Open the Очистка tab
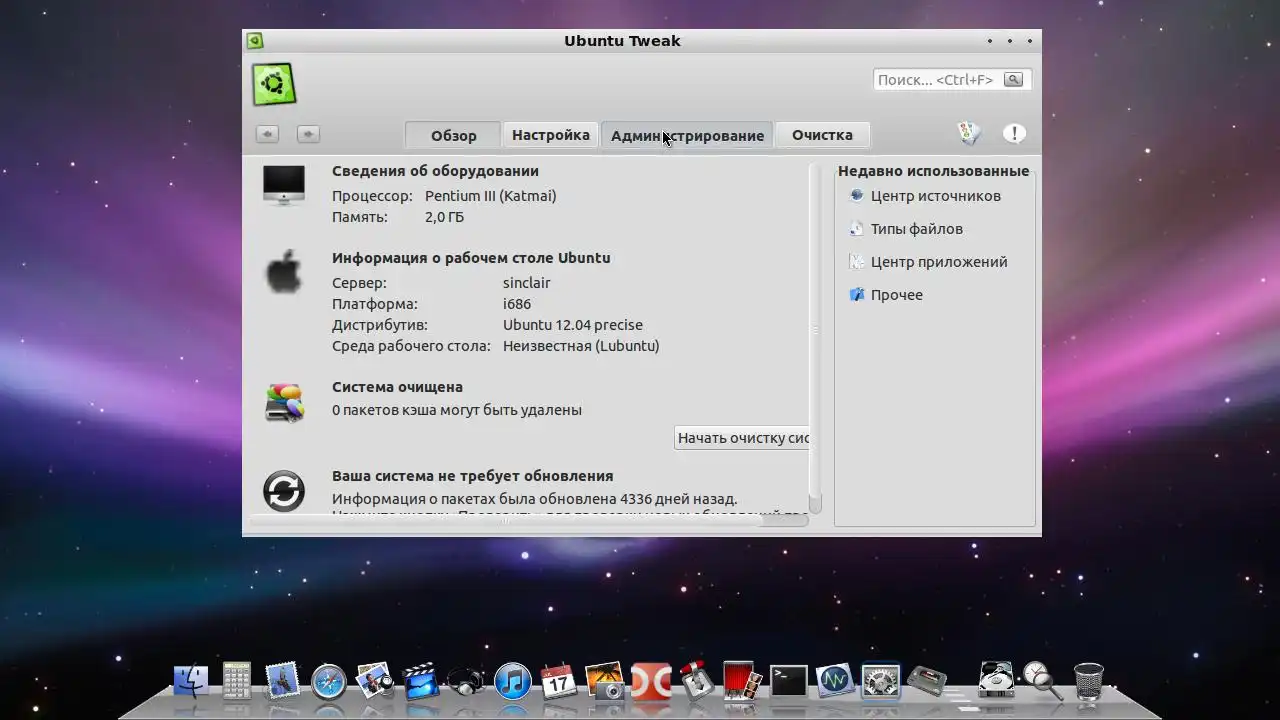Image resolution: width=1280 pixels, height=720 pixels. [822, 135]
